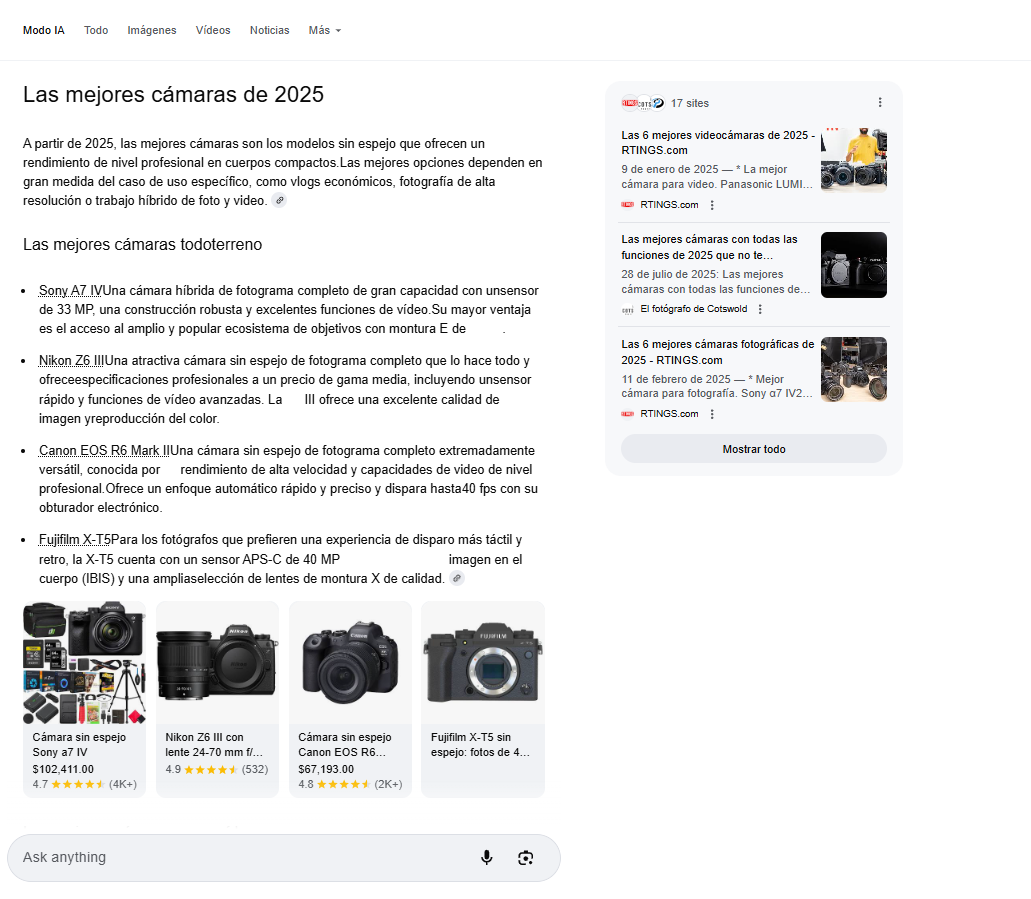
Task: Click the Canon EOS R6 Mark II link
Action: (x=104, y=450)
